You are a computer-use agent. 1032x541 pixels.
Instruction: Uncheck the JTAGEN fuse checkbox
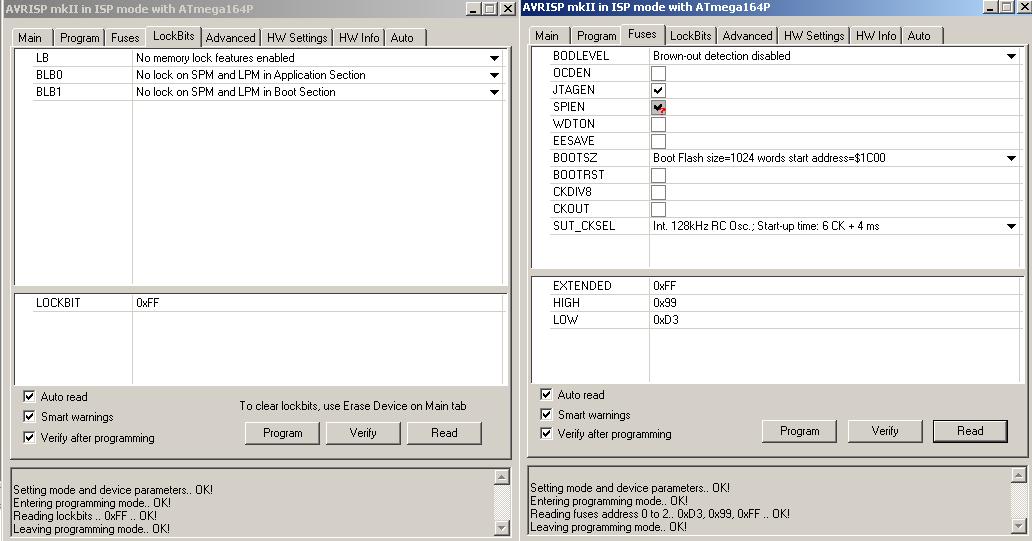tap(658, 90)
